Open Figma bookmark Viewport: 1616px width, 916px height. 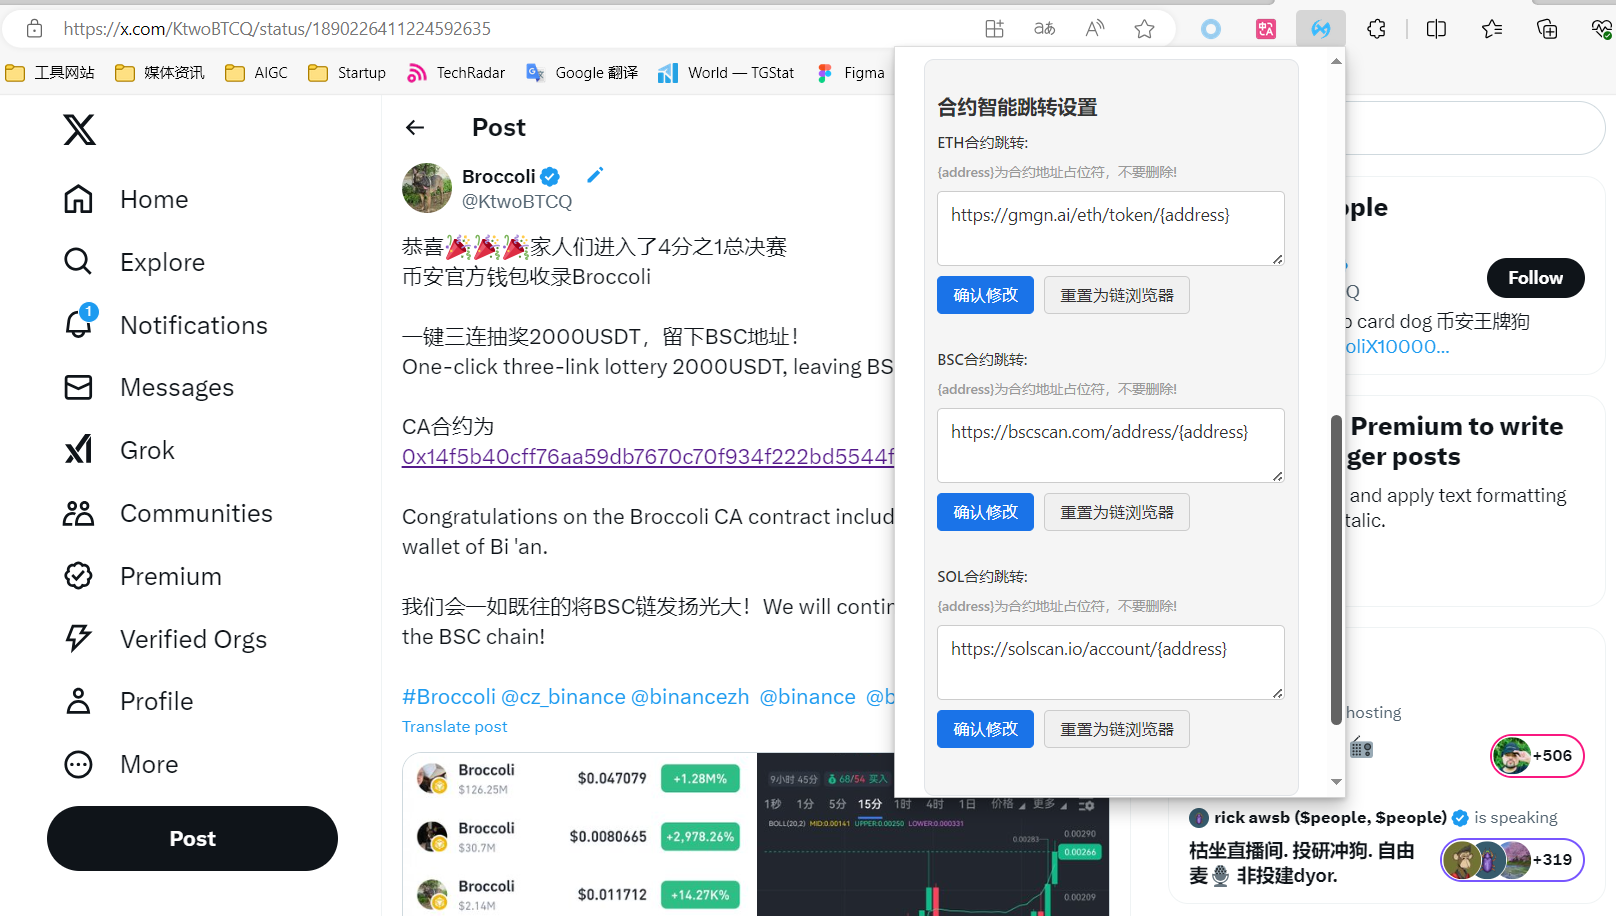[x=851, y=72]
